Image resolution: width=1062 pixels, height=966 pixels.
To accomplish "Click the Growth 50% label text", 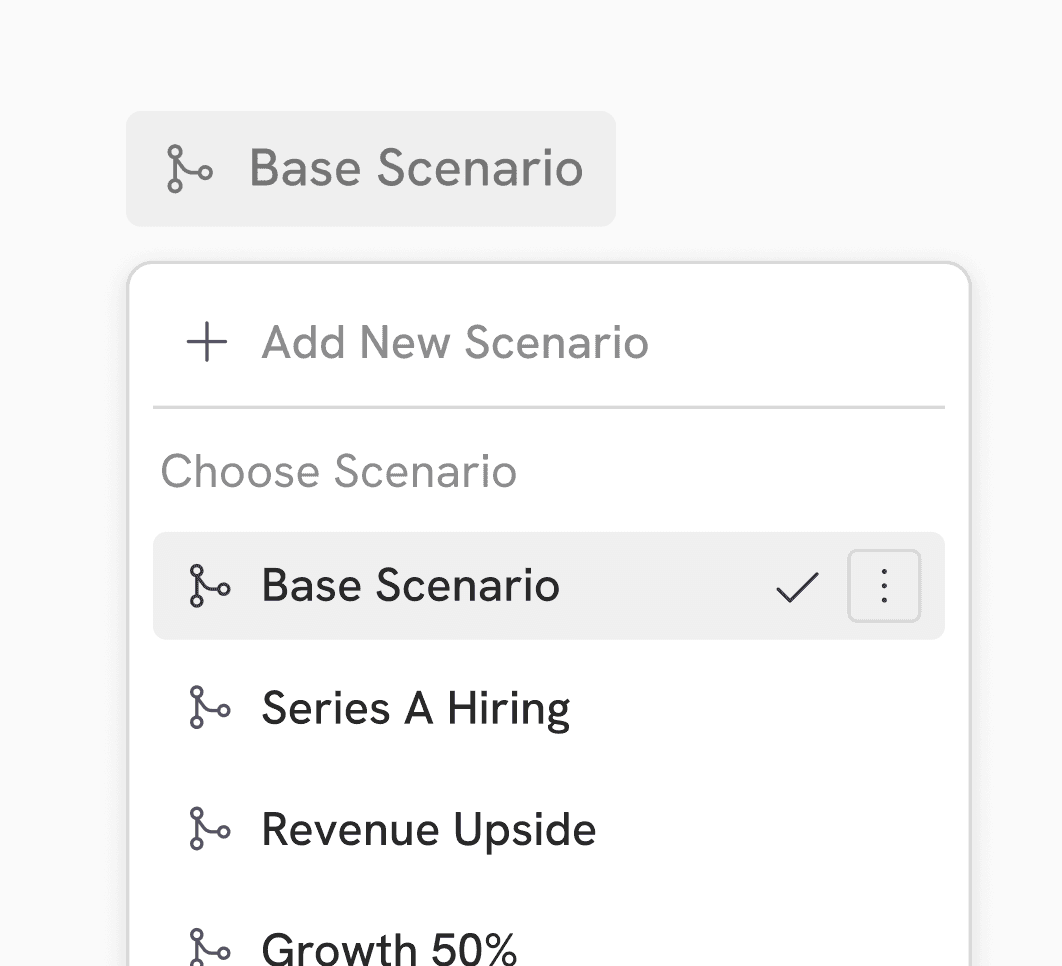I will 389,949.
